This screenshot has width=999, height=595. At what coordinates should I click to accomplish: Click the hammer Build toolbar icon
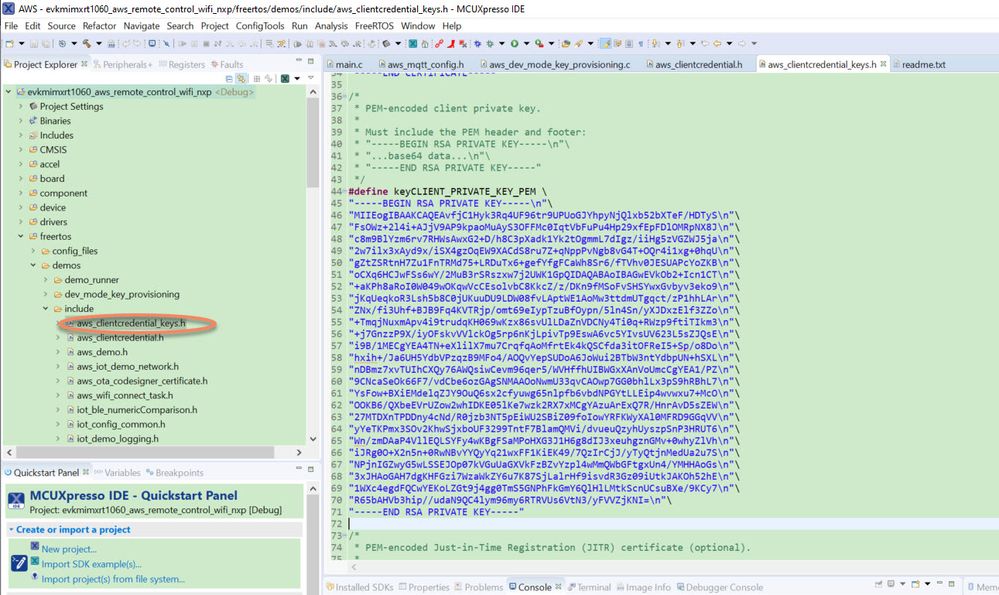click(x=87, y=43)
